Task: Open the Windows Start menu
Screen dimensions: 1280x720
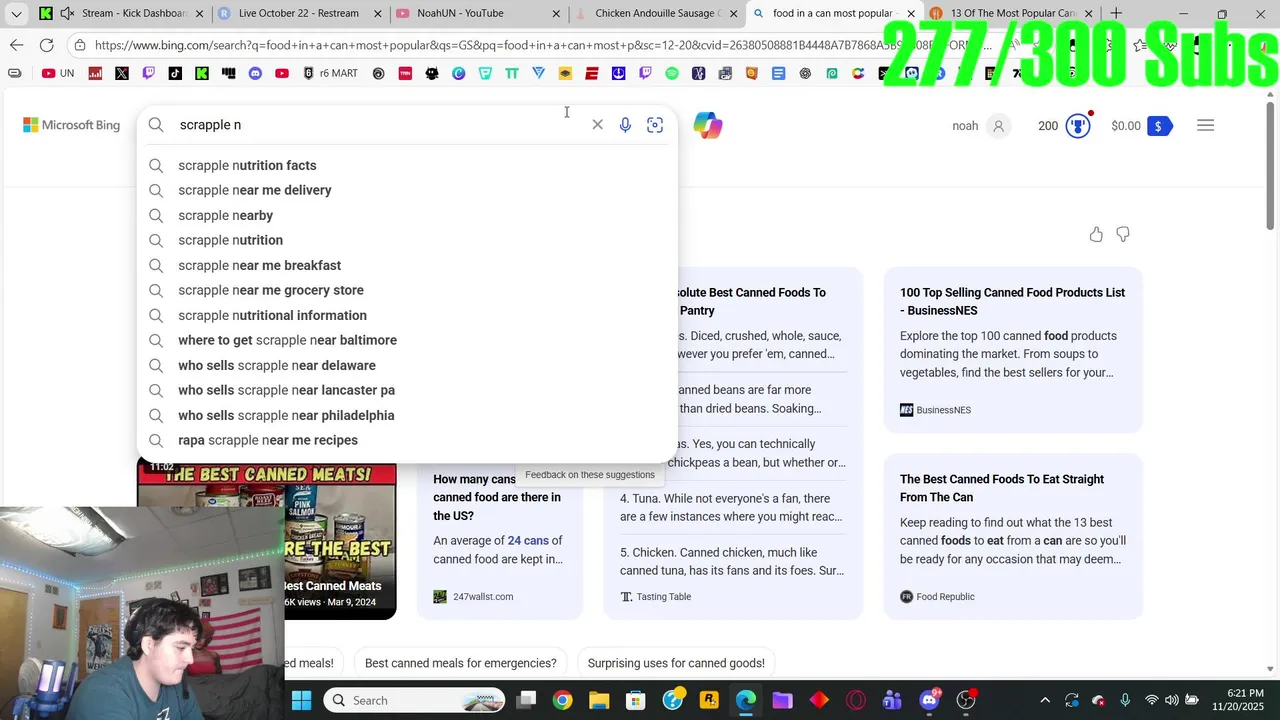Action: tap(301, 700)
